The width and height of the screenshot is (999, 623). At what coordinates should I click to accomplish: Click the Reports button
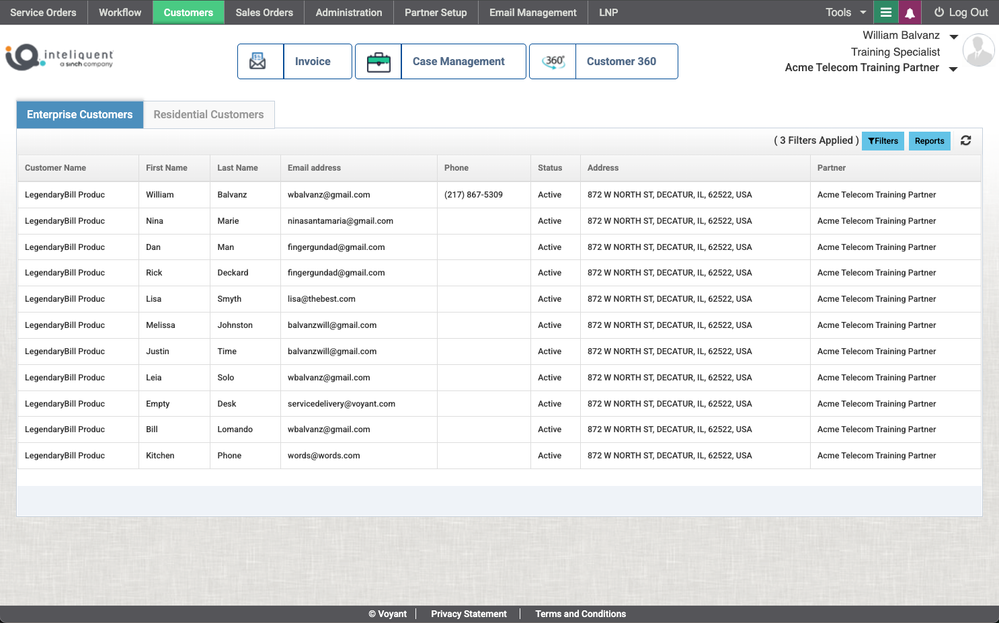coord(930,141)
